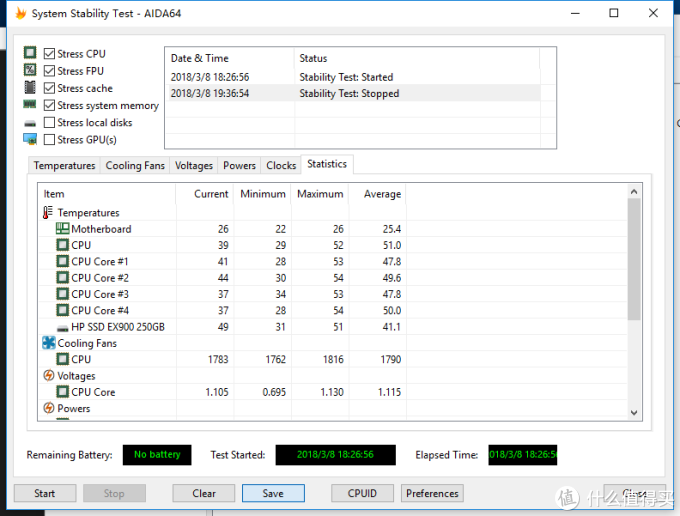Minimize the AIDA64 window
Screen dimensions: 680x516
pyautogui.click(x=575, y=13)
